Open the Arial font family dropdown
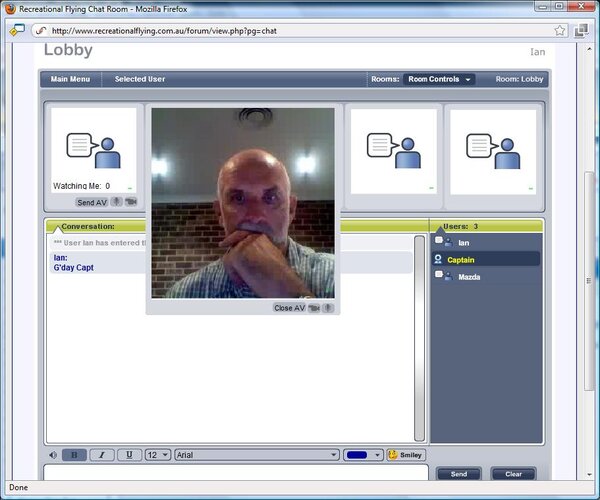This screenshot has height=500, width=600. [x=256, y=455]
